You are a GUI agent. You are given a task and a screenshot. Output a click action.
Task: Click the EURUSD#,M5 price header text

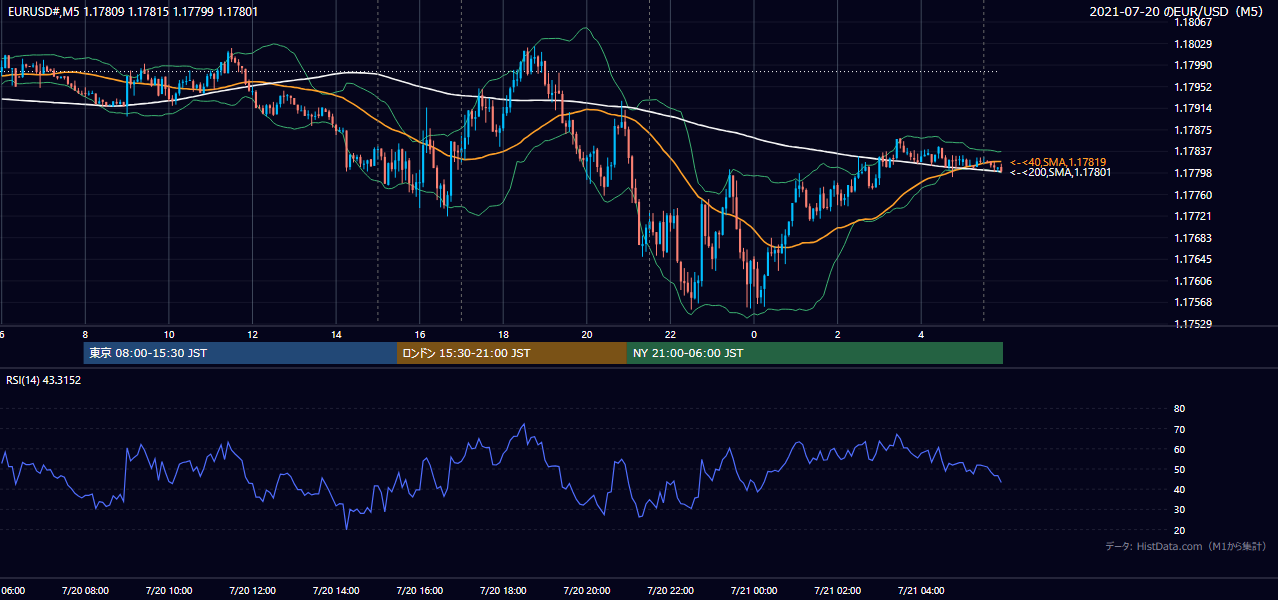coord(131,13)
